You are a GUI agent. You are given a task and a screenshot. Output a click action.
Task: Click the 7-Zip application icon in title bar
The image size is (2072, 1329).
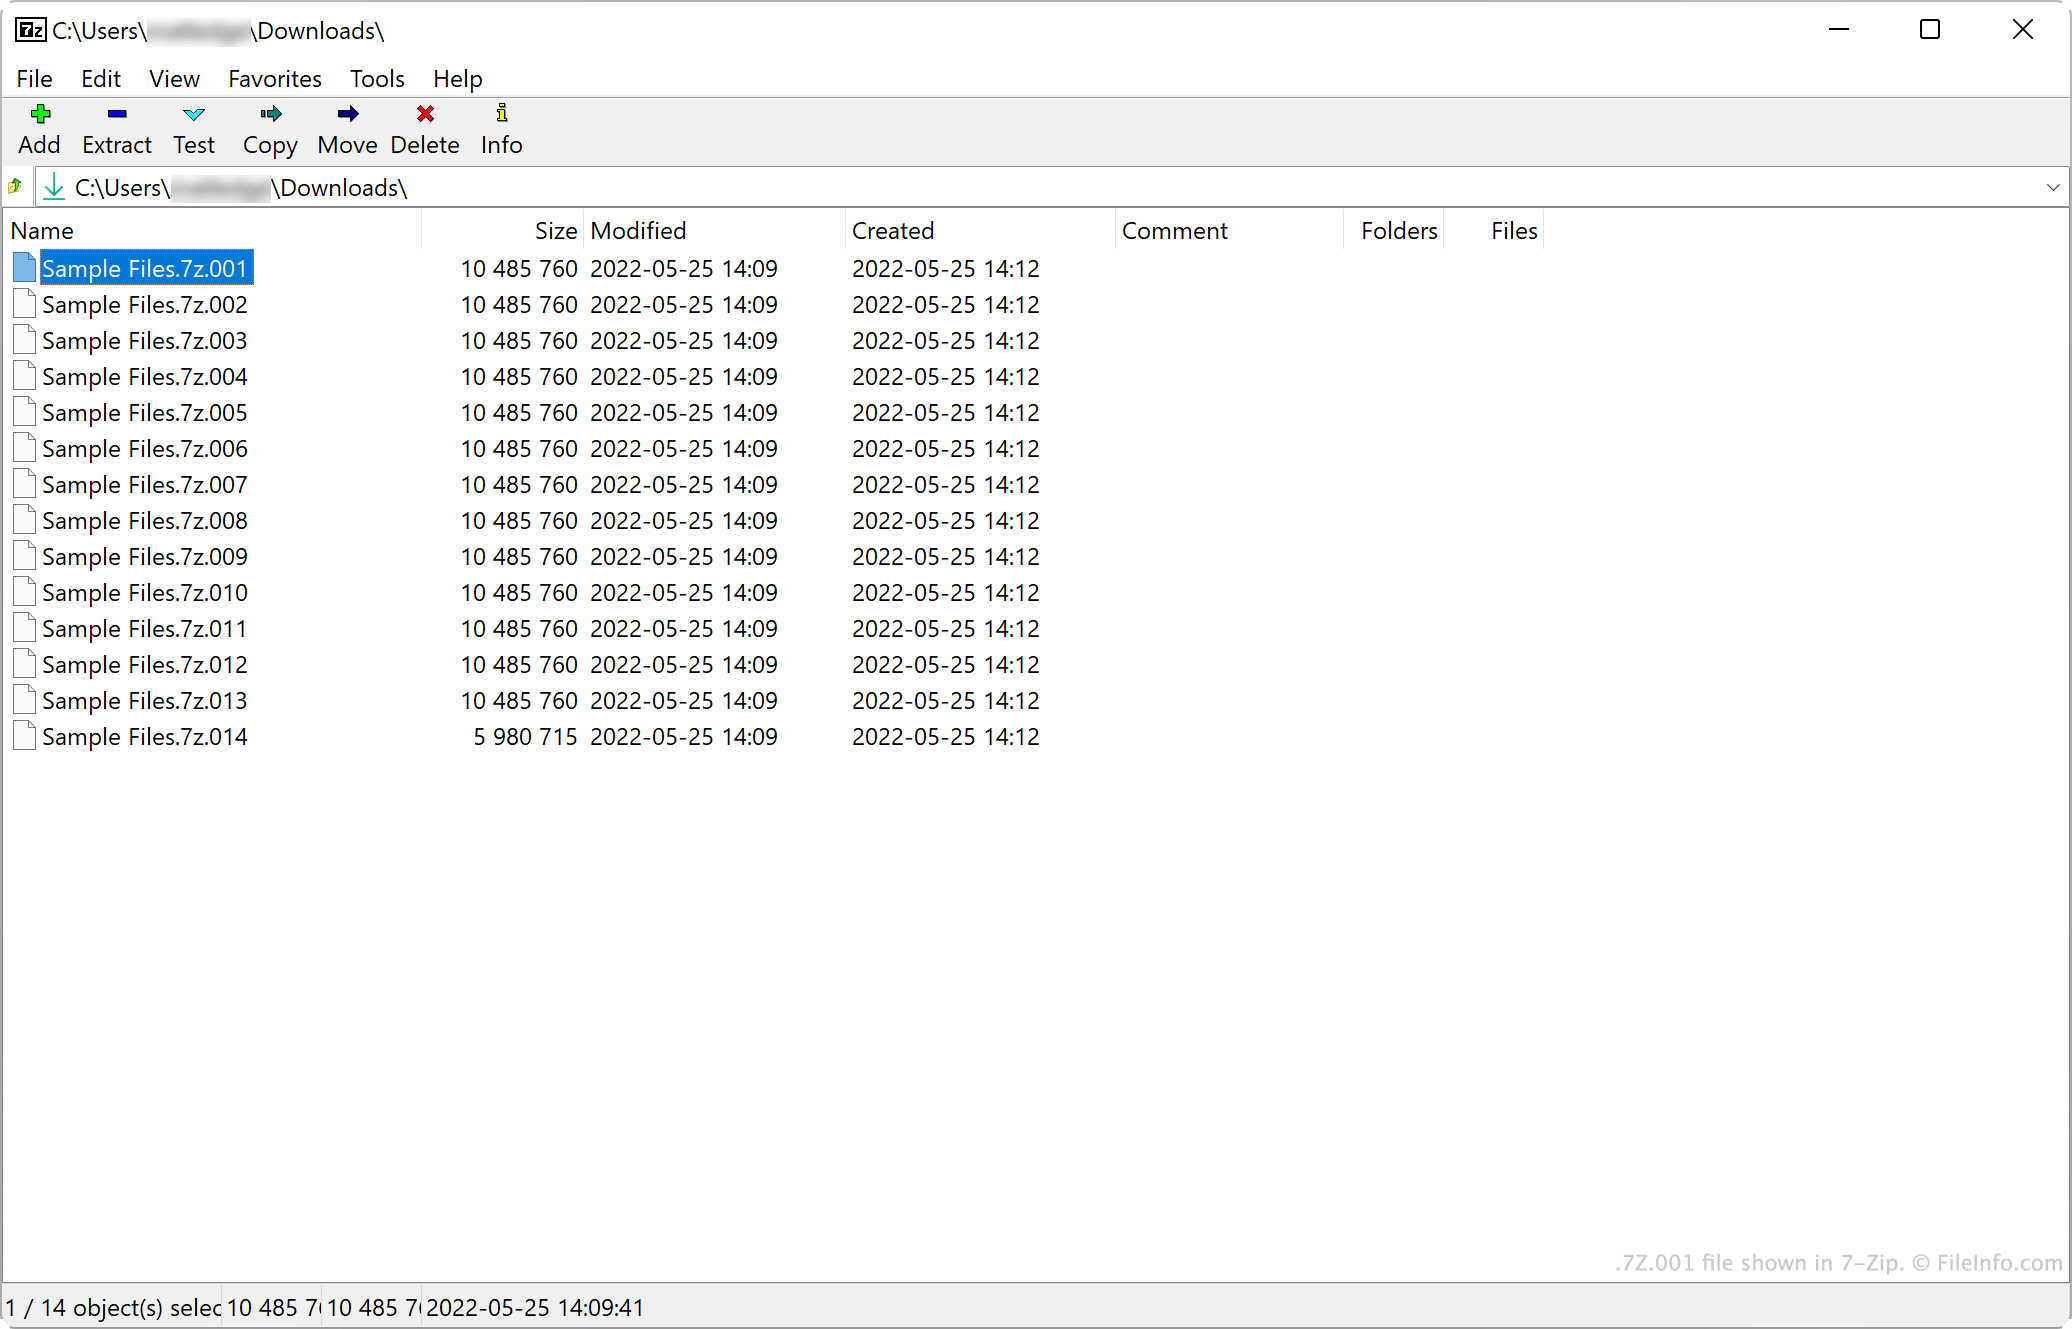click(x=23, y=29)
